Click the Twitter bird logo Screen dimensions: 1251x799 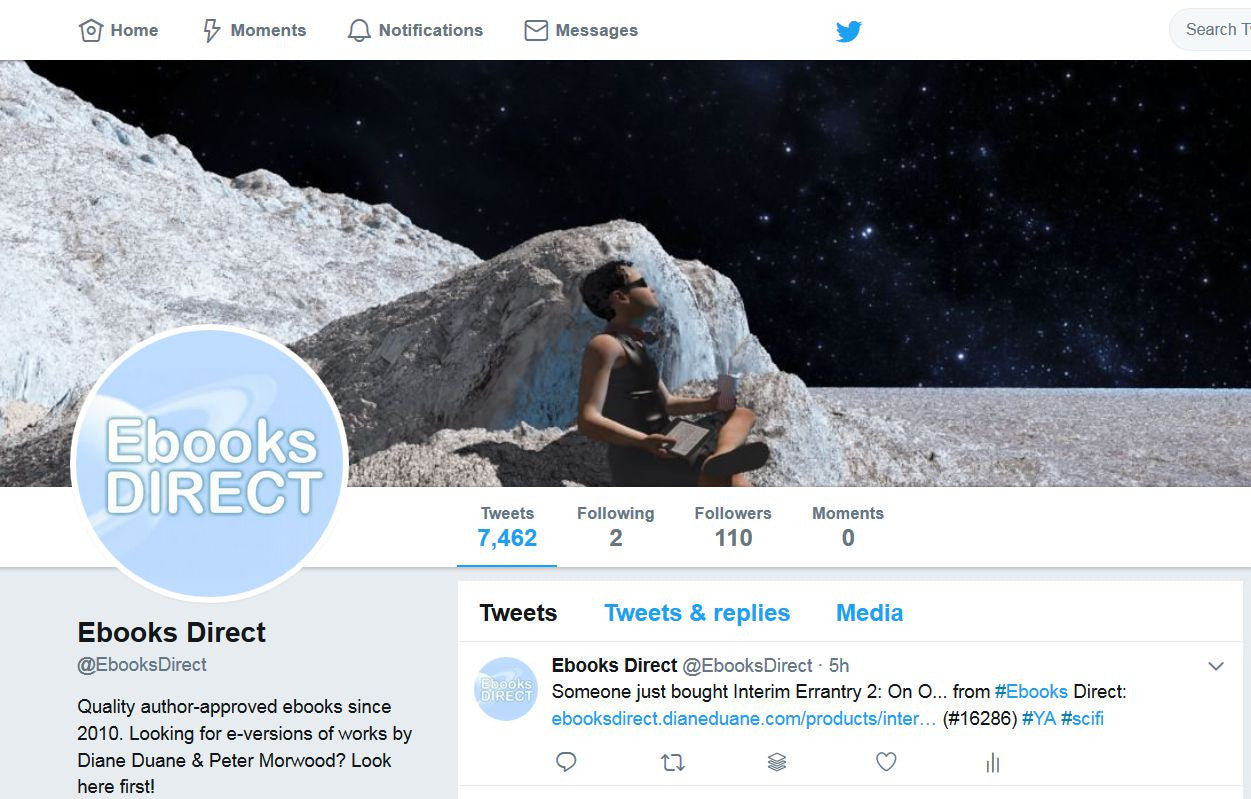[849, 31]
